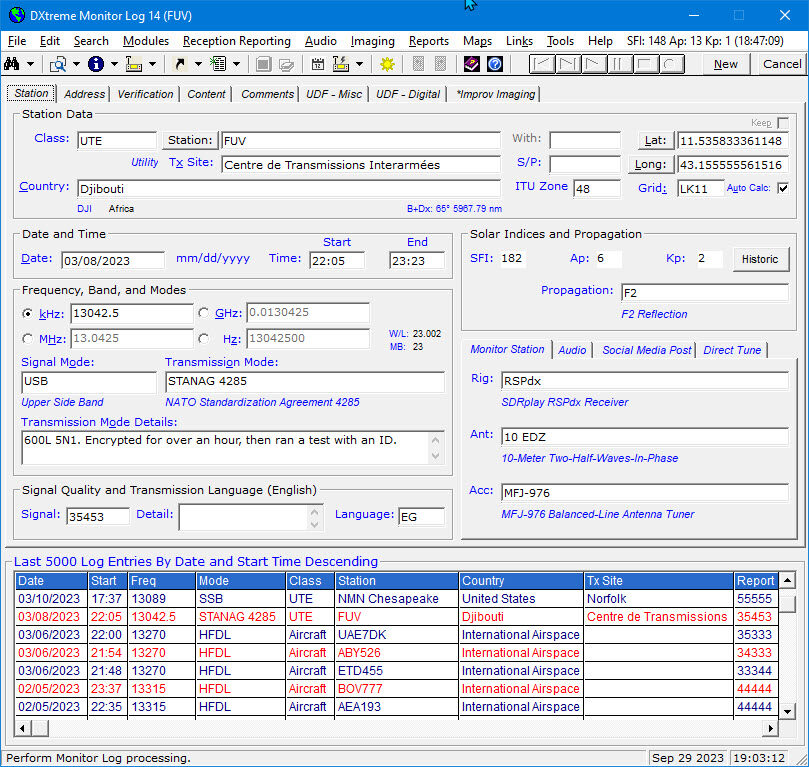809x767 pixels.
Task: Expand dropdown arrow next to binoculars icon
Action: click(32, 64)
